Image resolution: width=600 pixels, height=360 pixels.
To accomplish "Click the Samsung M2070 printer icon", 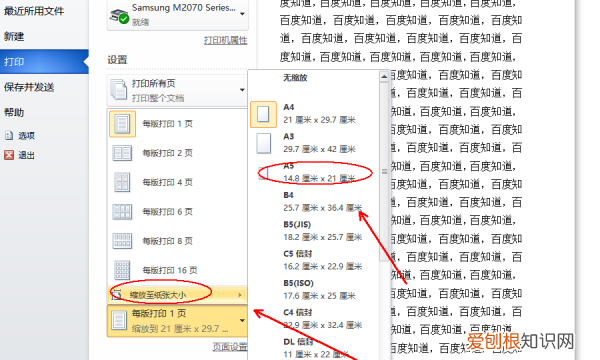I will [x=119, y=16].
